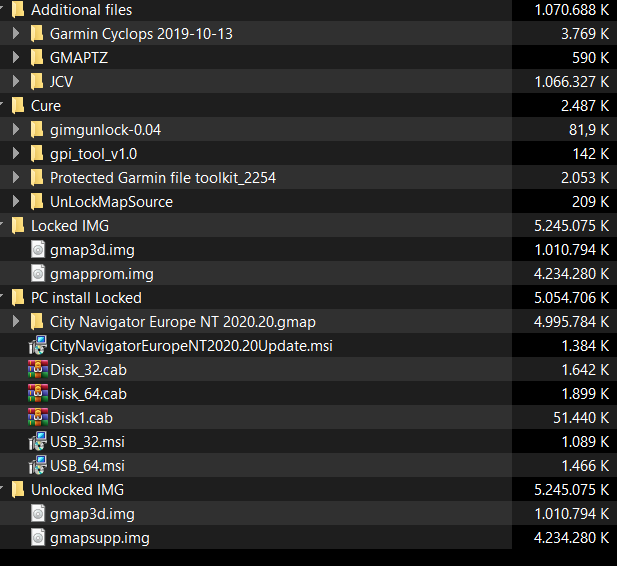Expand the UnLockMapSource folder arrow

pyautogui.click(x=16, y=202)
